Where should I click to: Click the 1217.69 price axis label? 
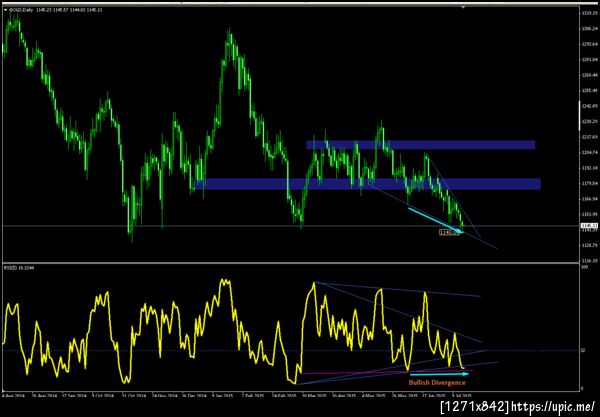pyautogui.click(x=589, y=137)
